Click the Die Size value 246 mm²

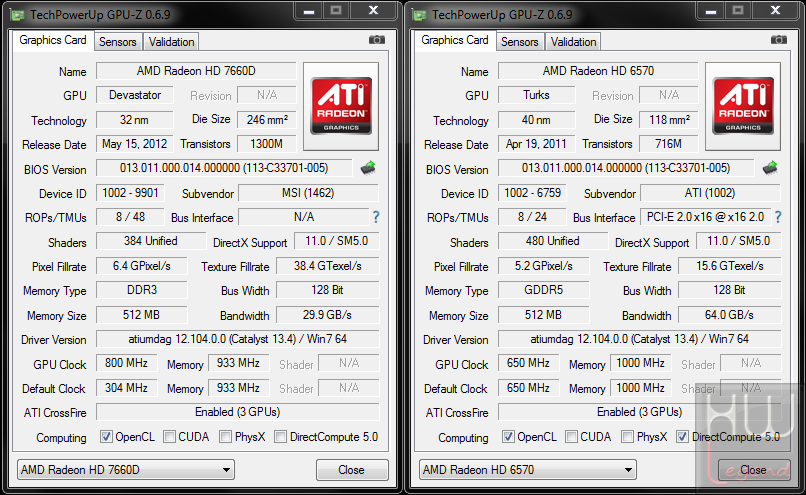(267, 120)
